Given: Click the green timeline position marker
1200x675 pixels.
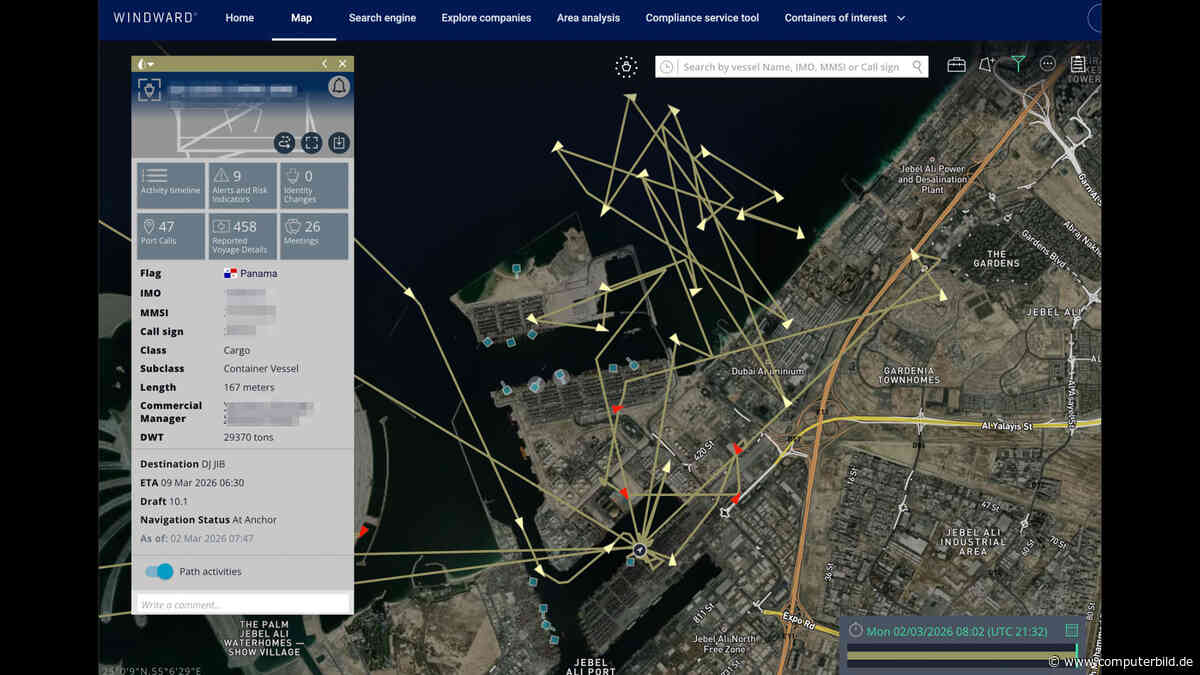Looking at the screenshot, I should tap(1076, 655).
